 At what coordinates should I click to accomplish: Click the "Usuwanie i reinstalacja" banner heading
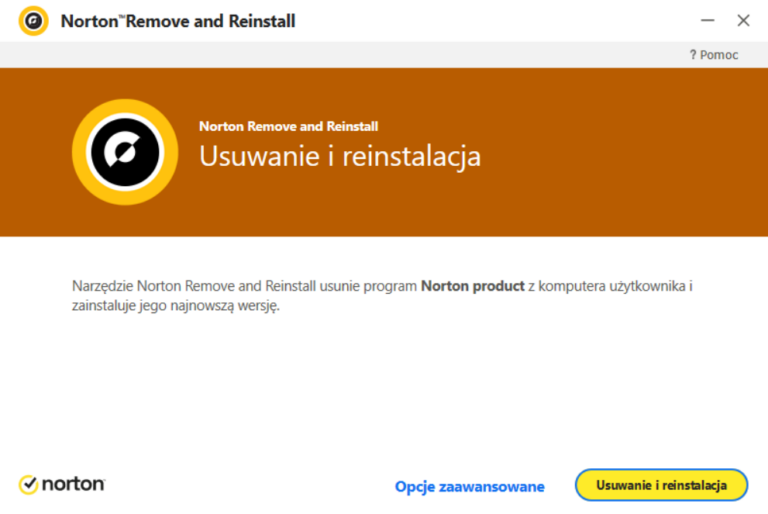(x=340, y=157)
